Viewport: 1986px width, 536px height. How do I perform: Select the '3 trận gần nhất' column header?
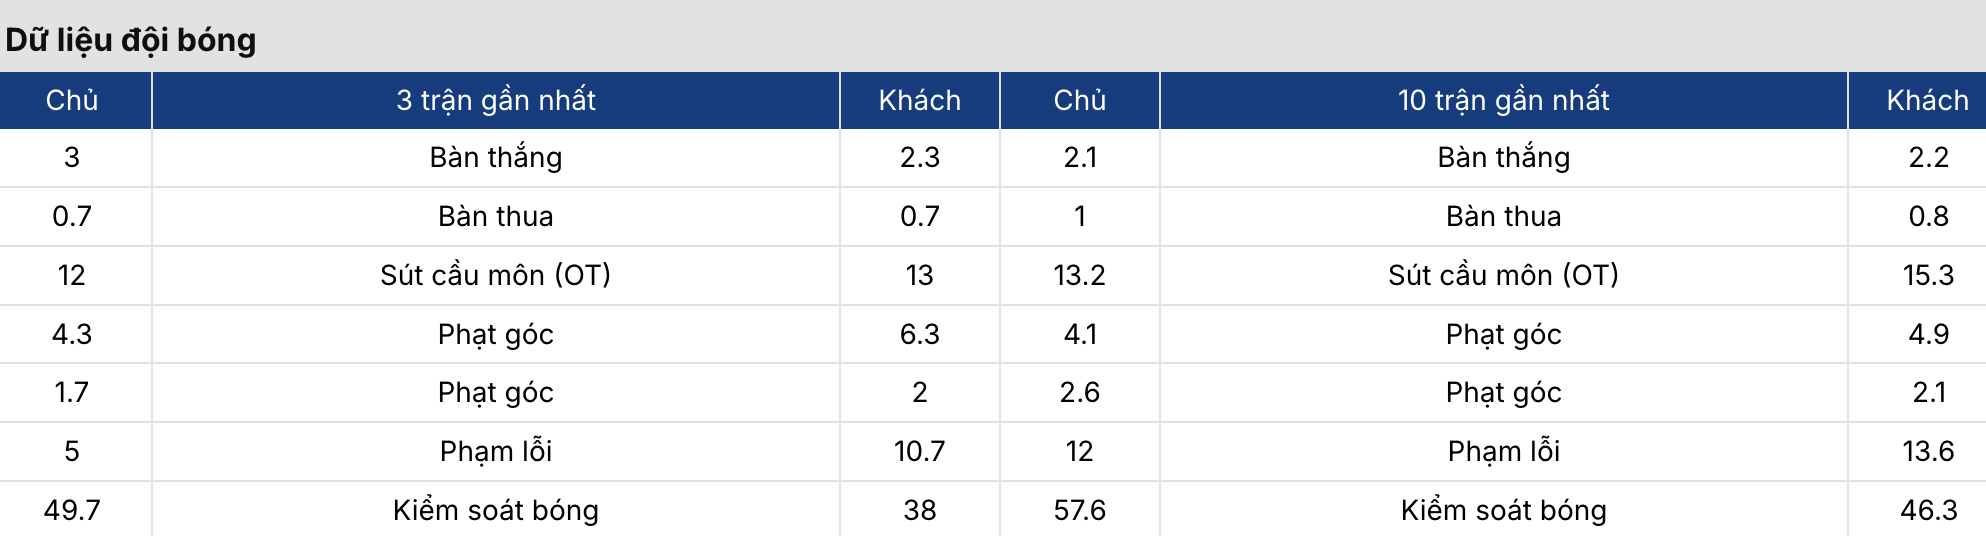pos(496,100)
